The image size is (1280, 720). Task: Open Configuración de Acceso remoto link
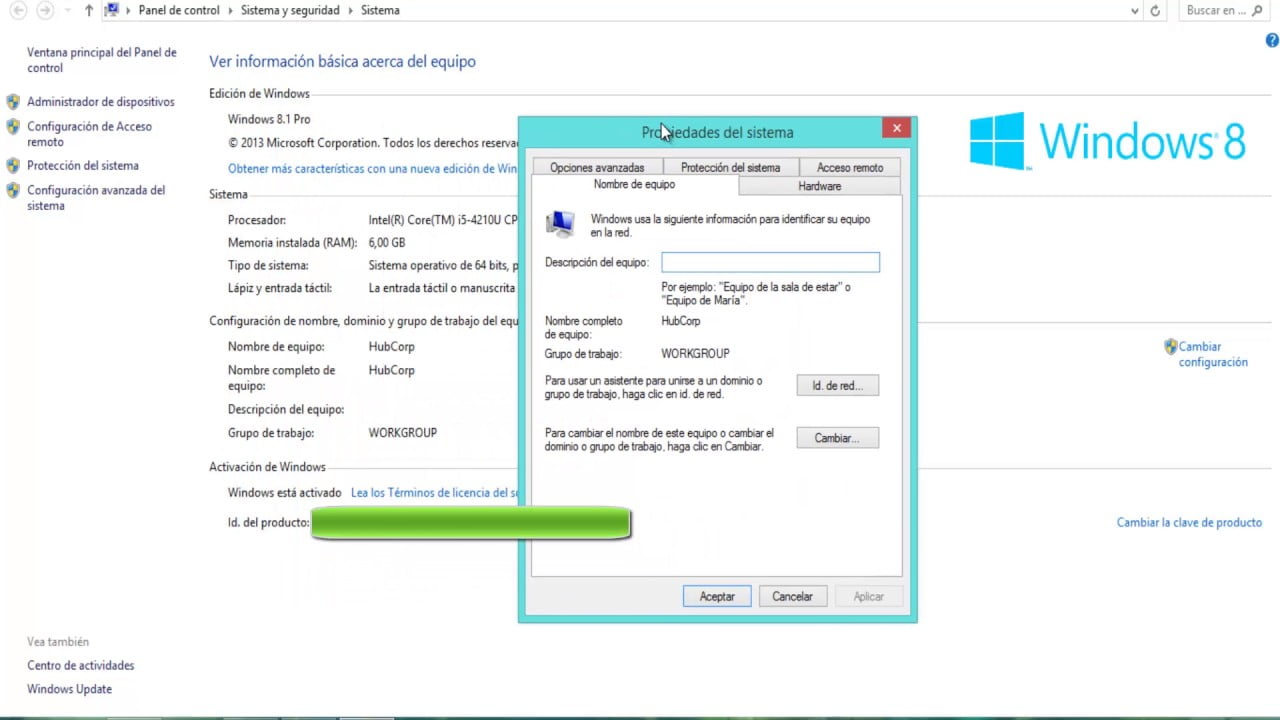[x=90, y=134]
